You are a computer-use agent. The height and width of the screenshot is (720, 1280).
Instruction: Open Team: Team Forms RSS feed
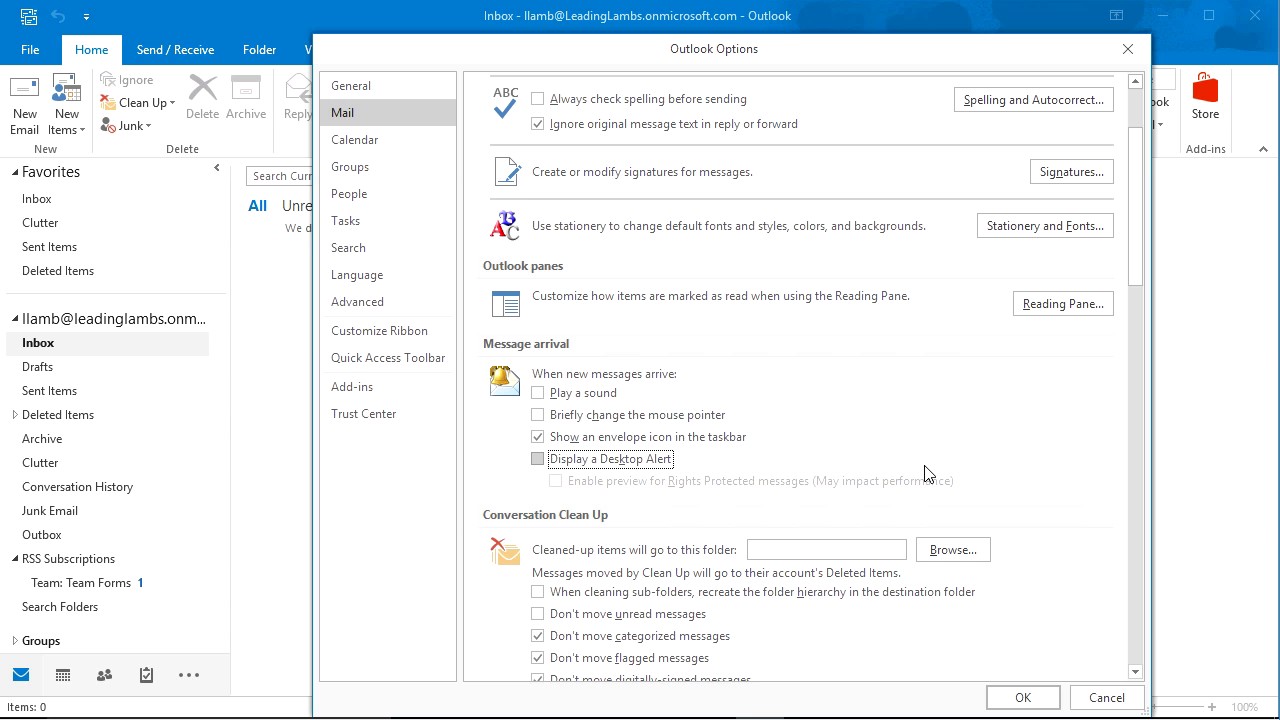[x=81, y=583]
